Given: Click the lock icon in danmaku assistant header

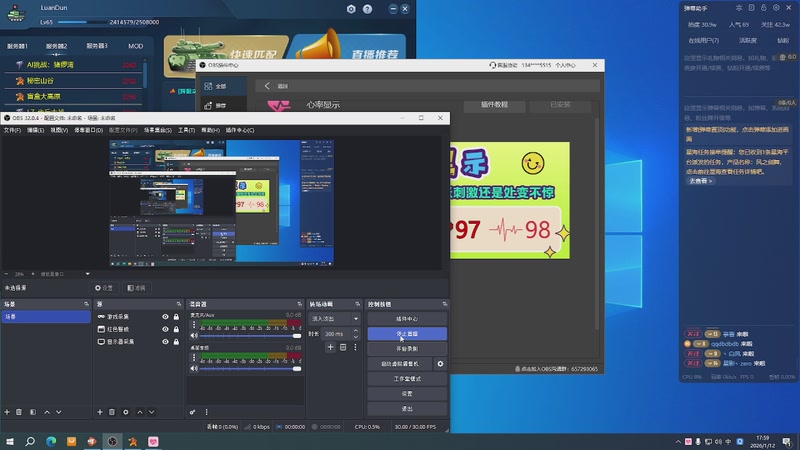Looking at the screenshot, I should (x=764, y=8).
